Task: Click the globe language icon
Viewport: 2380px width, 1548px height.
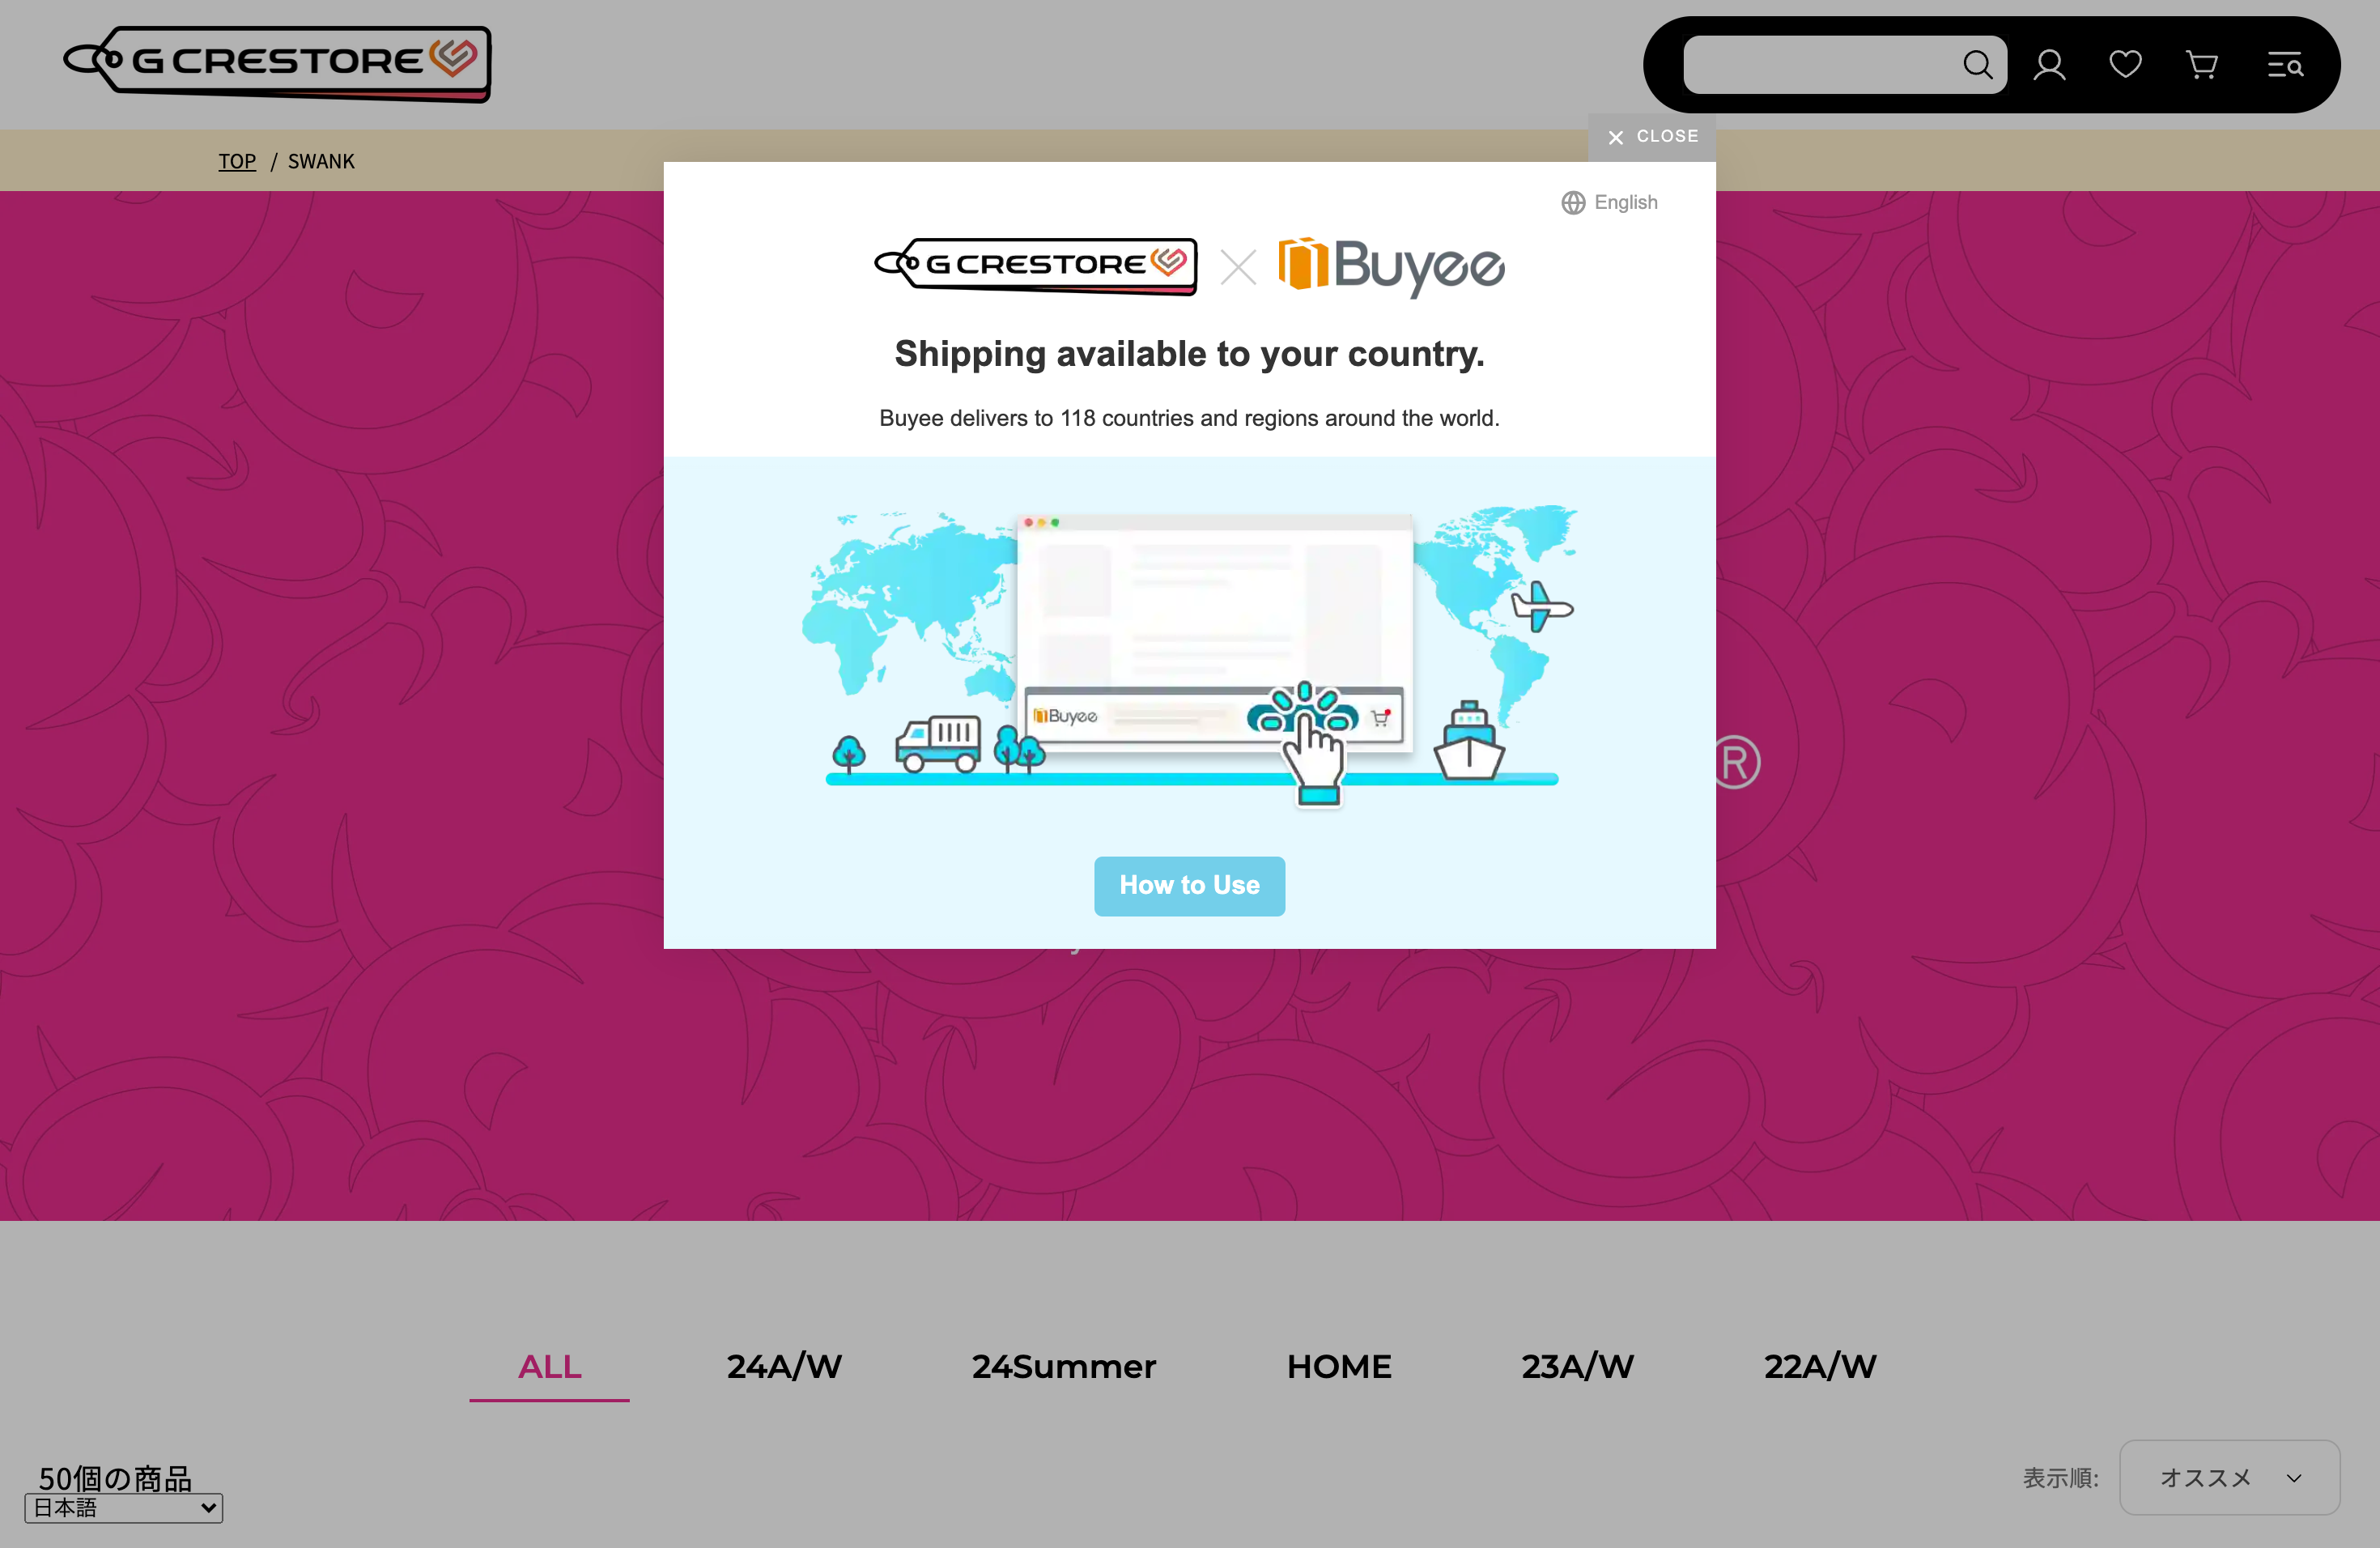Action: click(x=1573, y=203)
